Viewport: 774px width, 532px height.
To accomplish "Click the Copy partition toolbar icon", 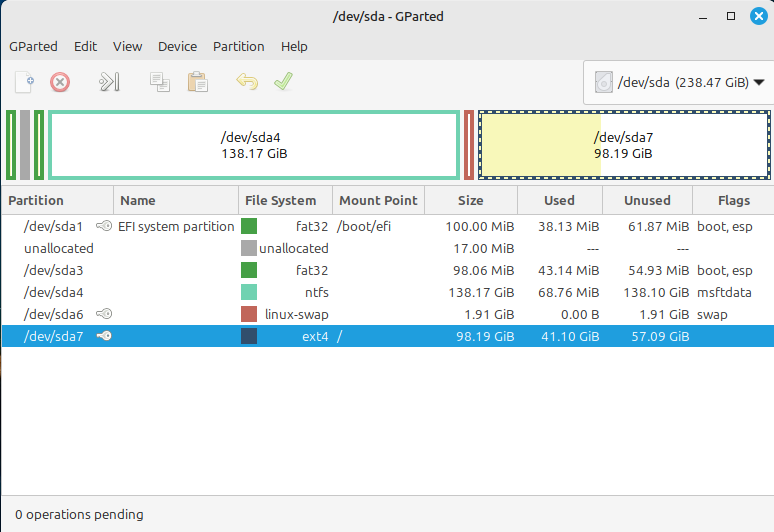I will pyautogui.click(x=160, y=82).
